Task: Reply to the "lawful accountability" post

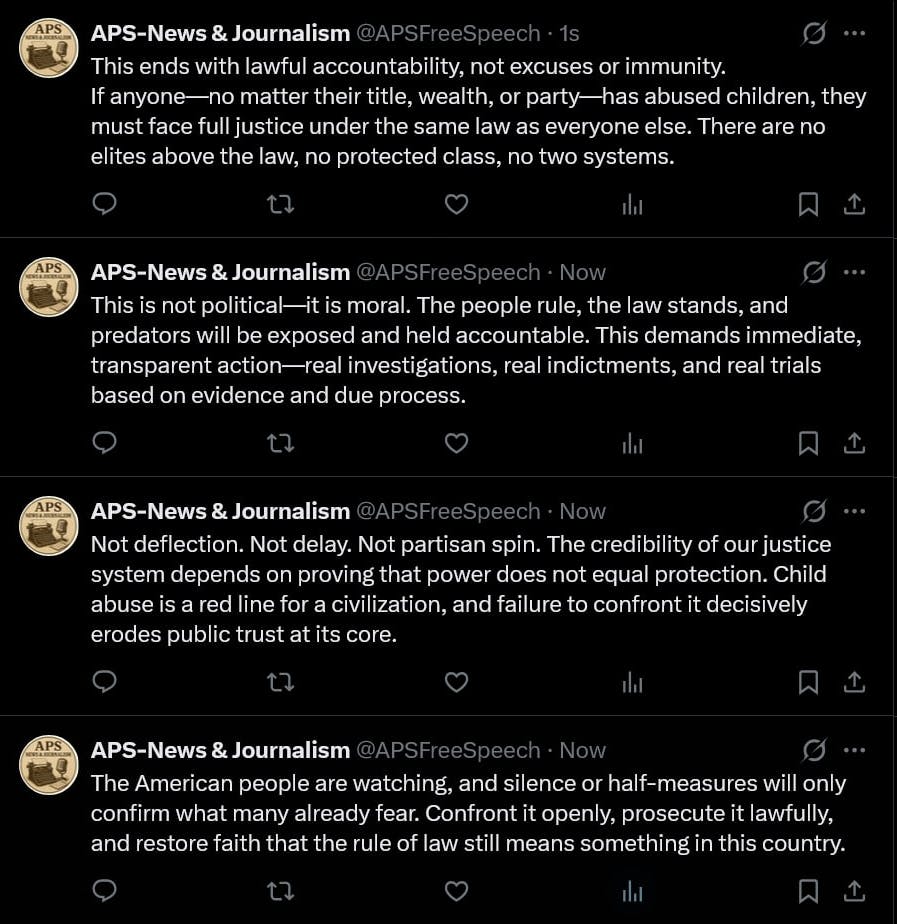Action: [105, 204]
